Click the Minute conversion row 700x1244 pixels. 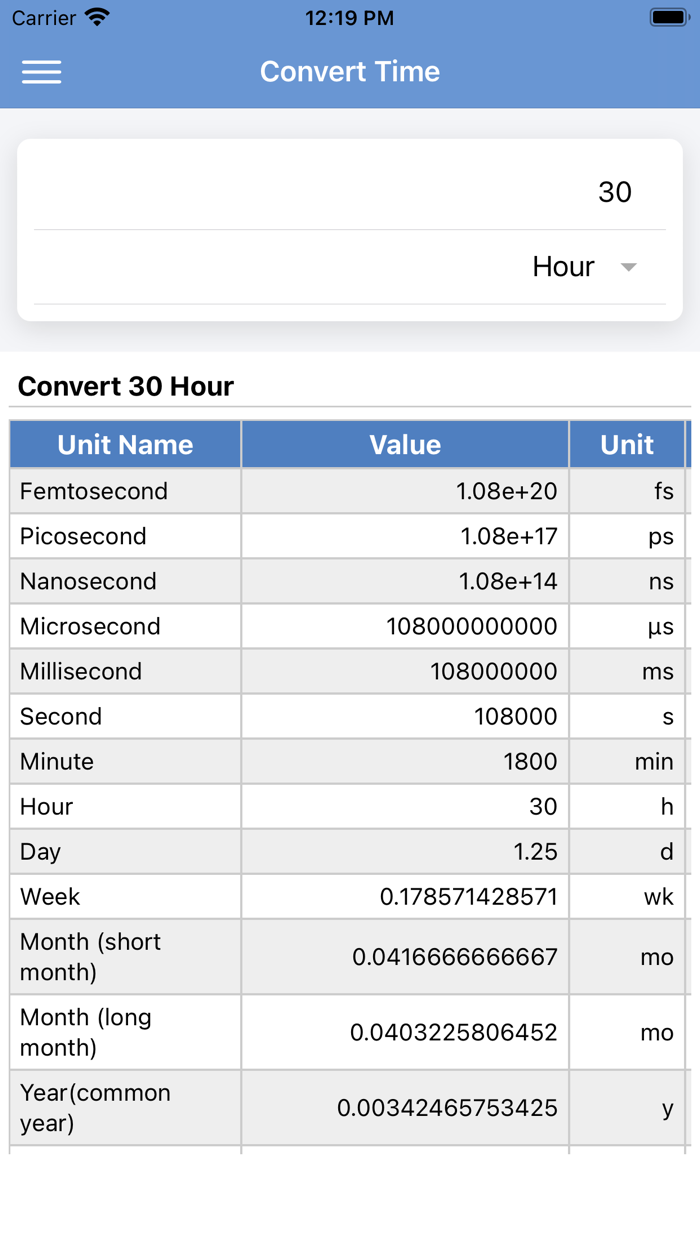coord(350,761)
